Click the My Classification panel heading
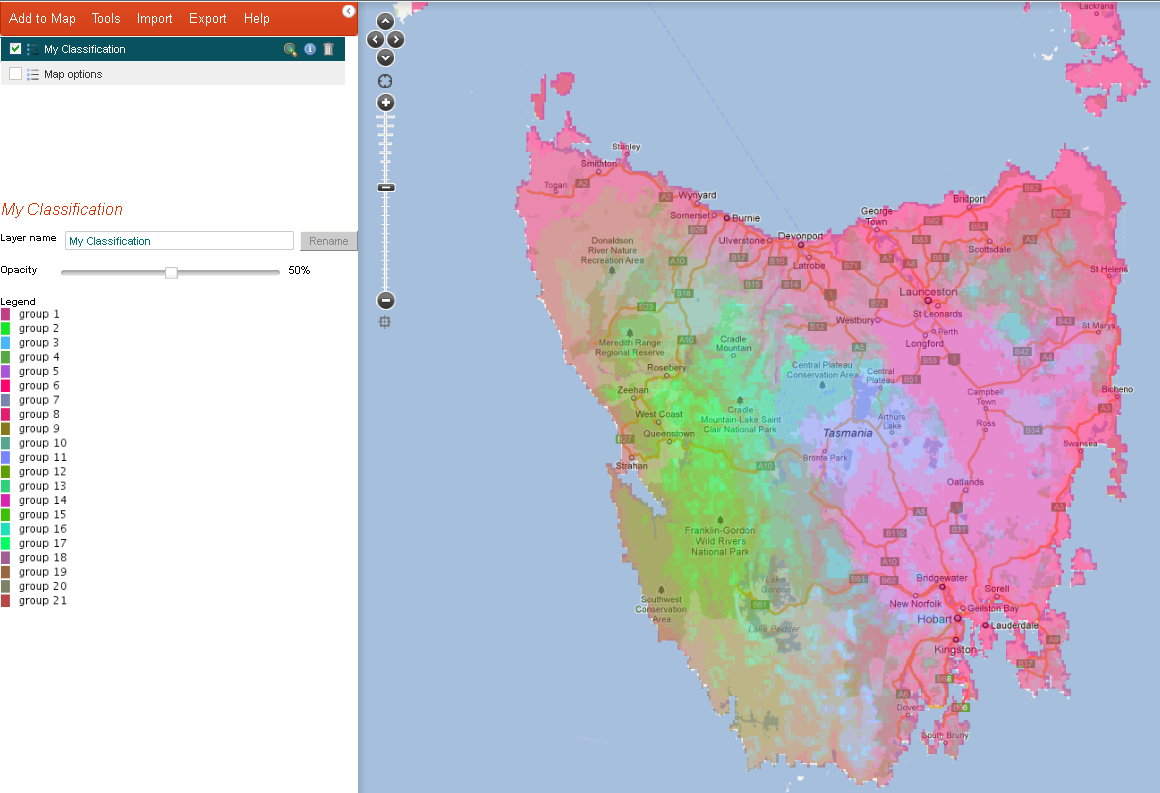Screen dimensions: 1160x793 point(62,209)
